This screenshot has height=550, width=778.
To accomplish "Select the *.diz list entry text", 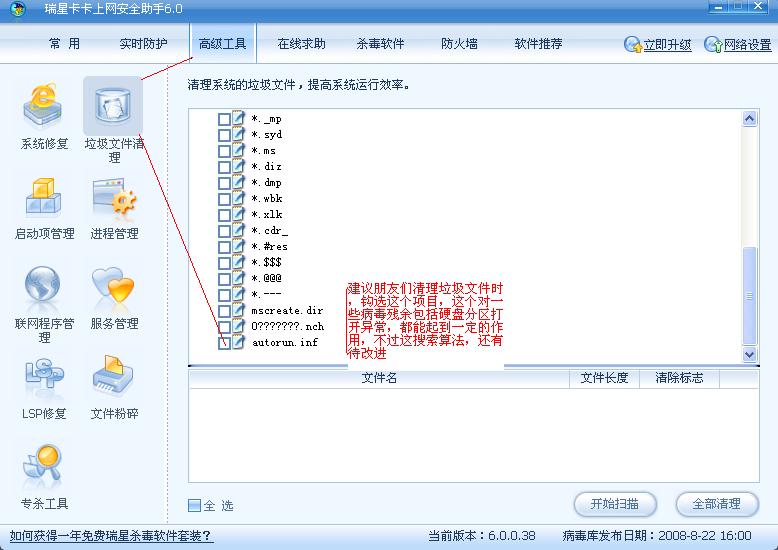I will pyautogui.click(x=266, y=166).
